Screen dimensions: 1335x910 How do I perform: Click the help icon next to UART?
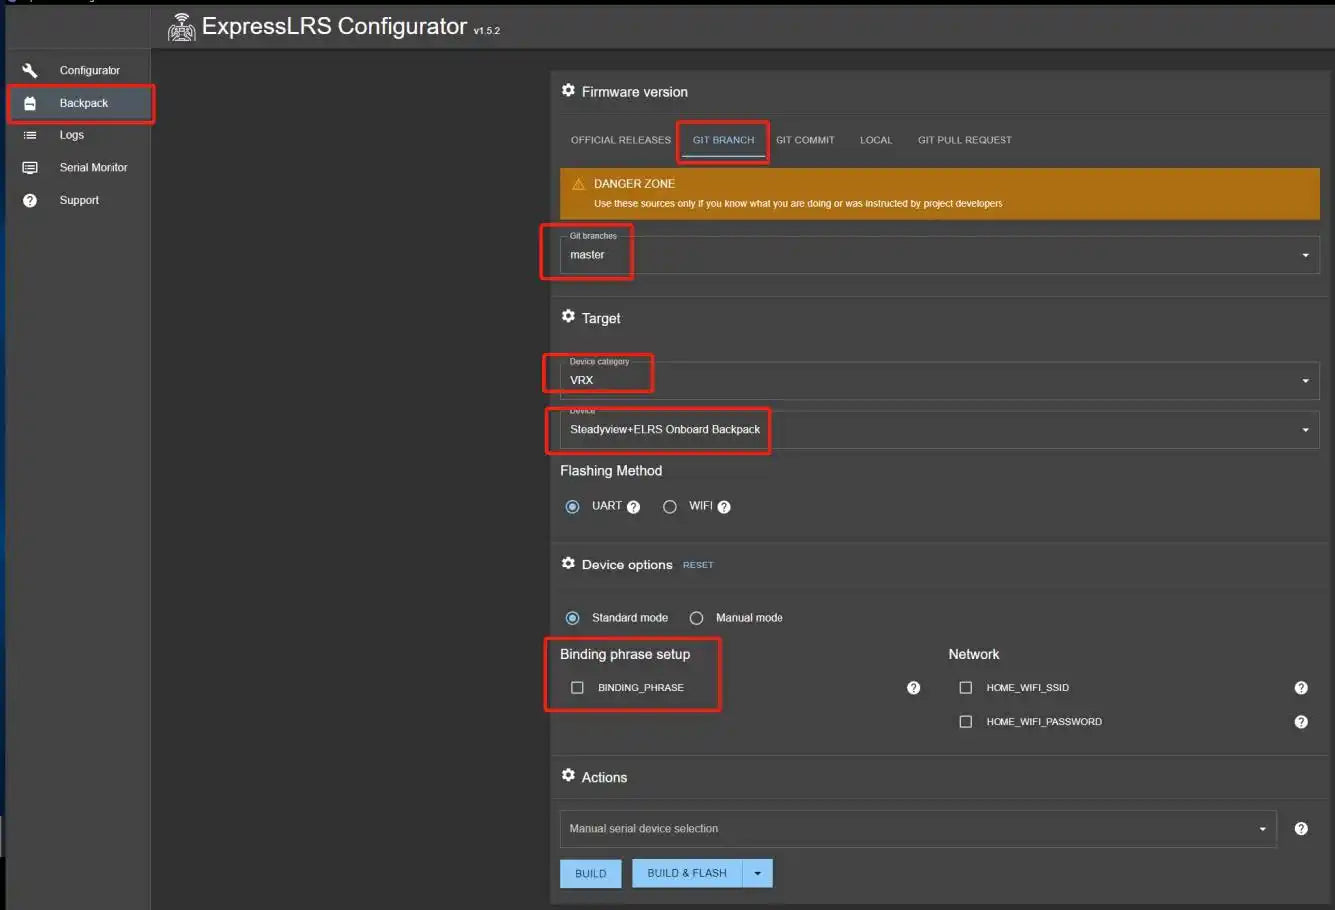[x=633, y=507]
